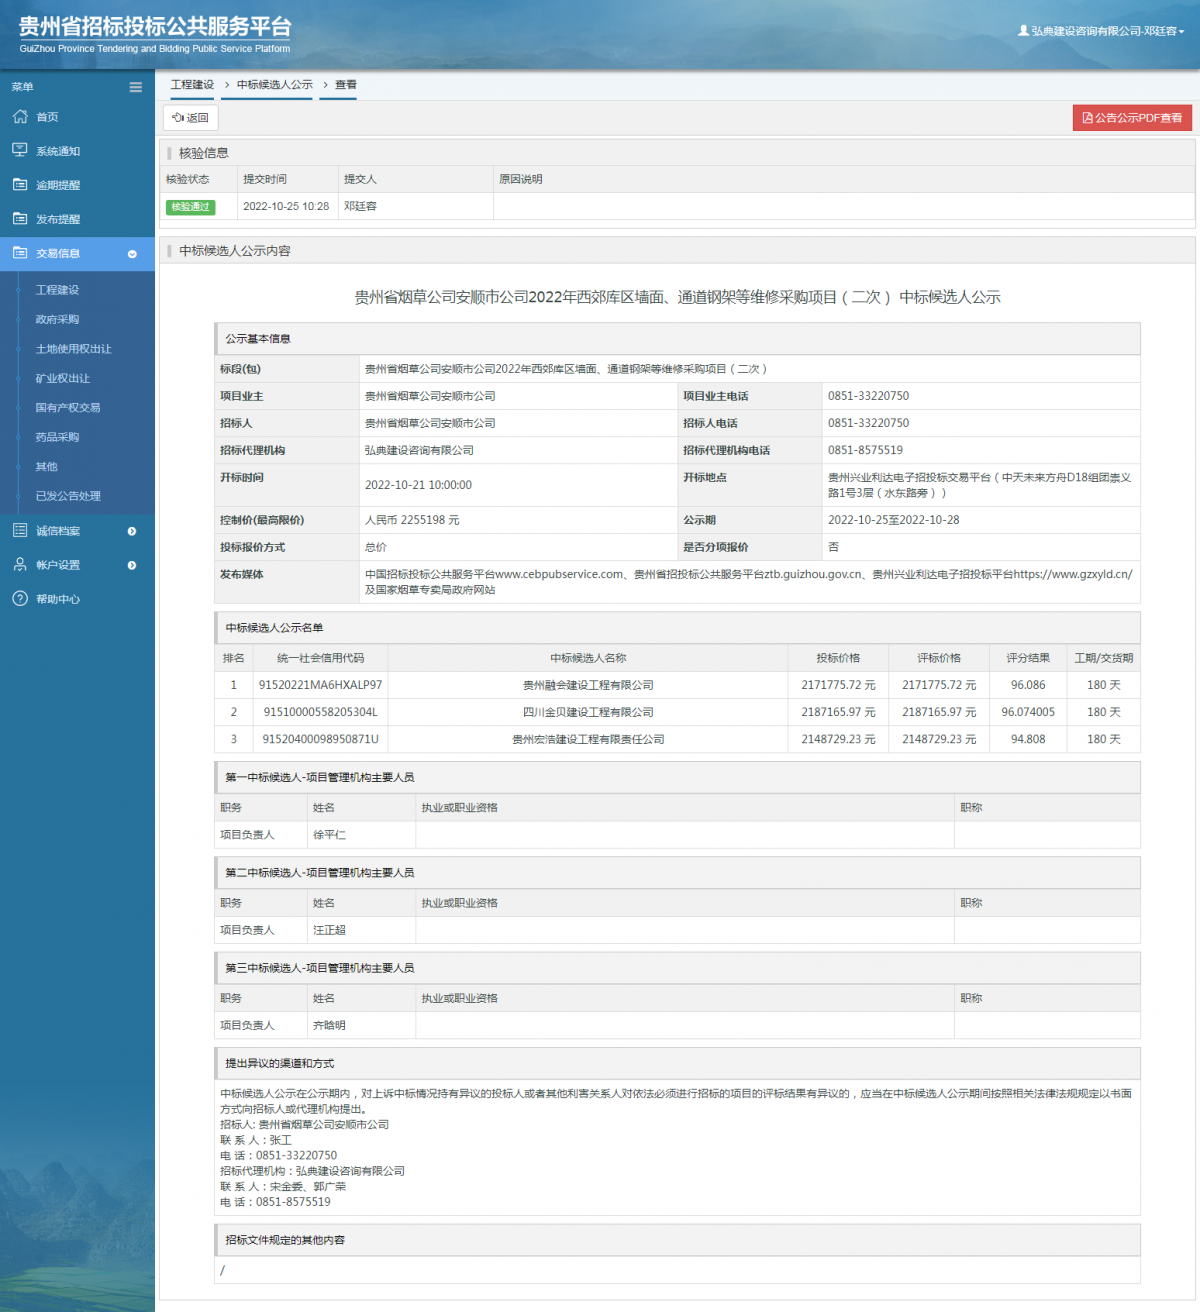1200x1312 pixels.
Task: Click candidate 四川金贝建设工程有限公司
Action: point(588,712)
